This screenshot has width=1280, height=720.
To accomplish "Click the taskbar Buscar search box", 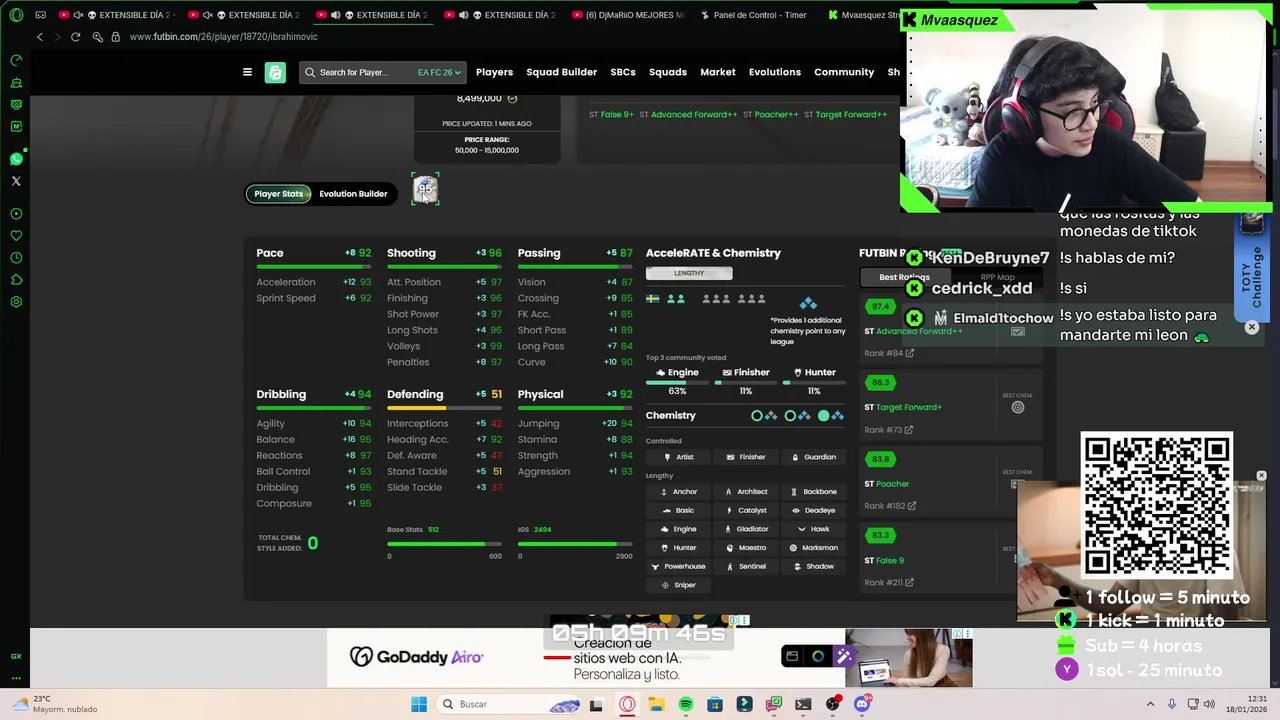I will point(510,704).
